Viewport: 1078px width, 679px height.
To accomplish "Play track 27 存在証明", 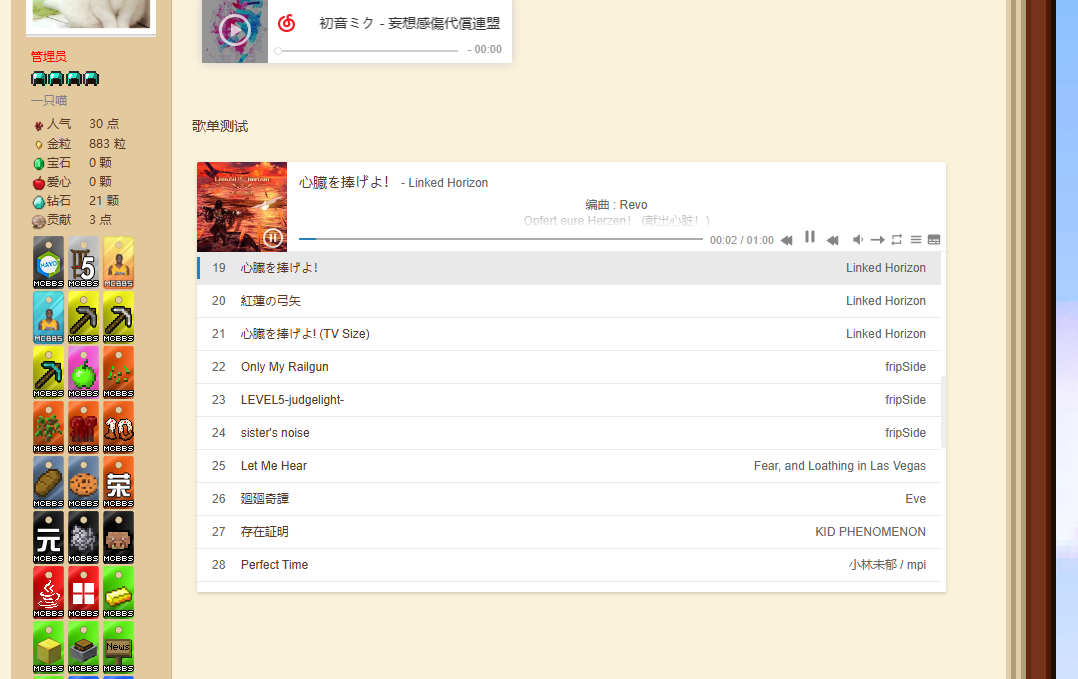I will (x=569, y=532).
